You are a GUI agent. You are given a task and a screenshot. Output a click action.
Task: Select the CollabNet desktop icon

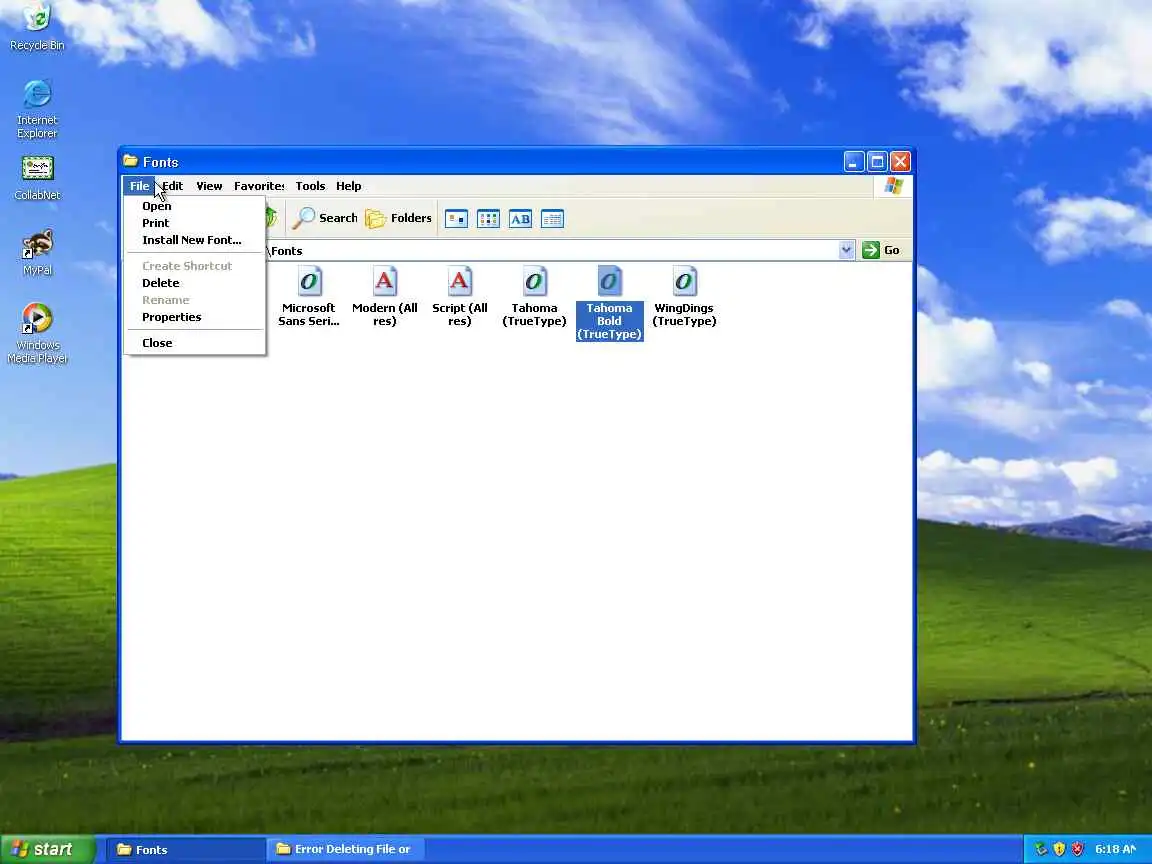(37, 179)
